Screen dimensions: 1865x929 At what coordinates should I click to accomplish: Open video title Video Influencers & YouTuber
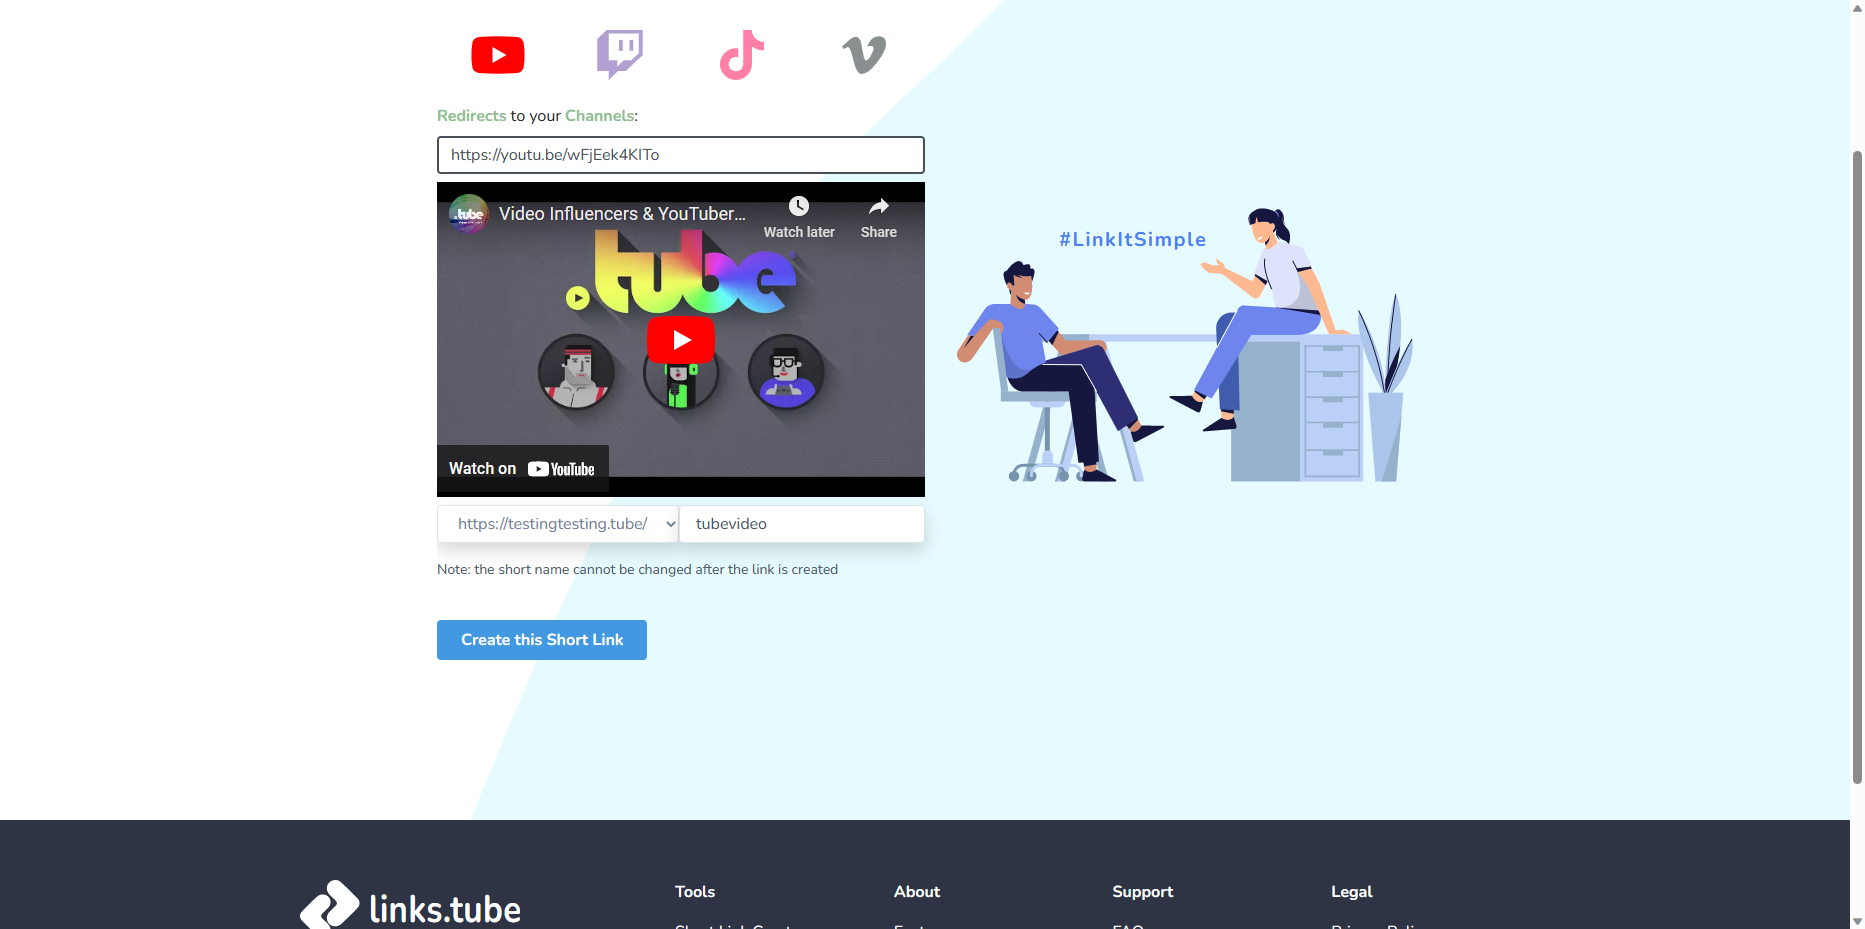(622, 214)
